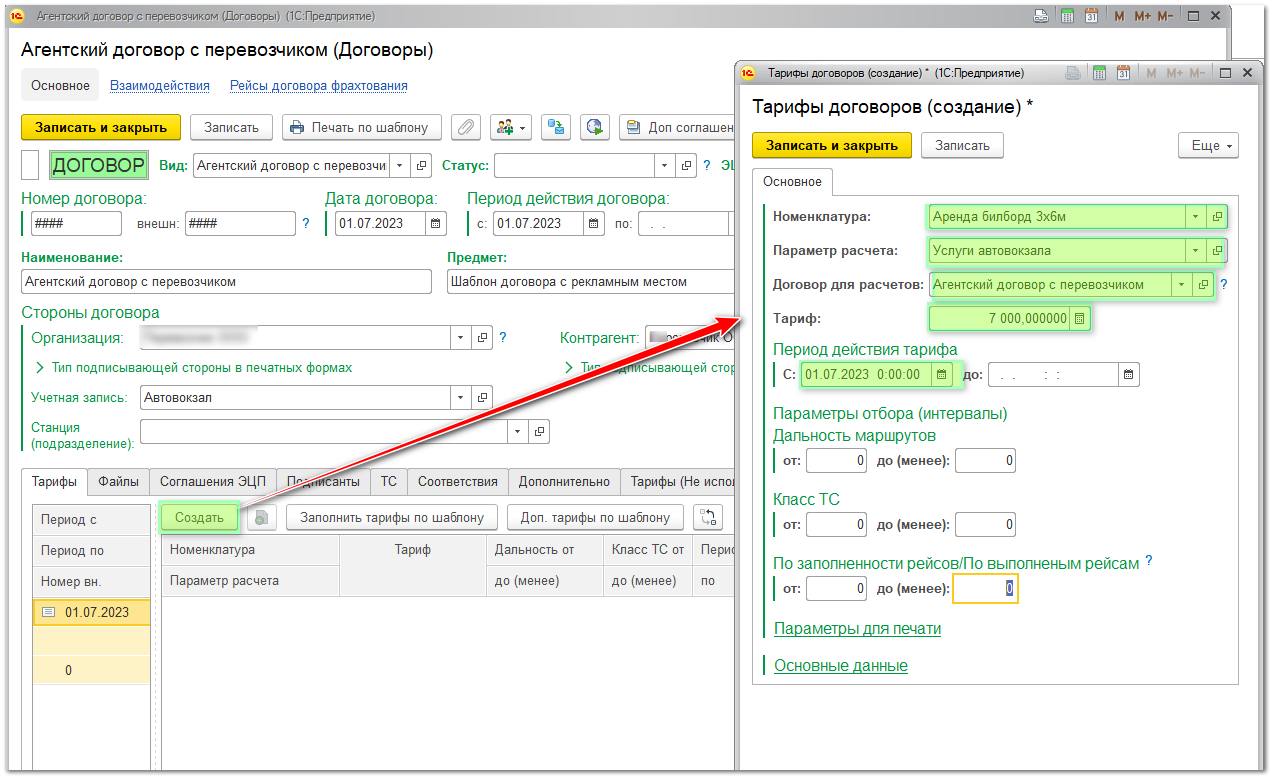Open calendar picker for Дата договора
The width and height of the screenshot is (1273, 779).
tap(436, 223)
